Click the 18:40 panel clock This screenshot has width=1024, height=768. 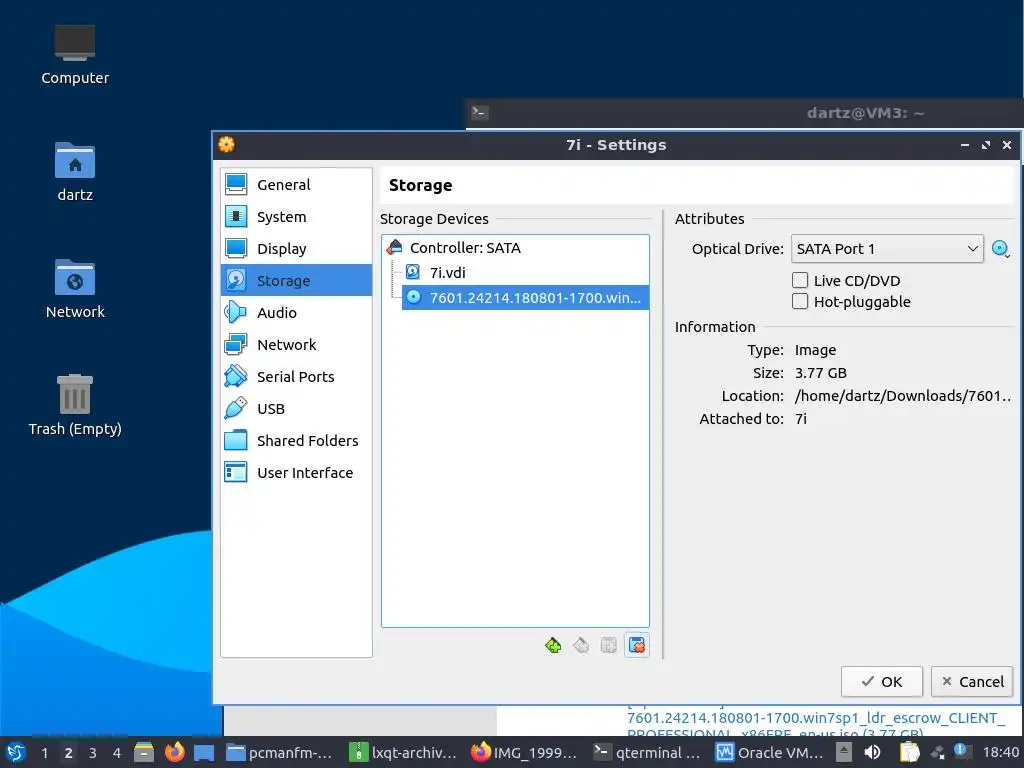click(x=1000, y=753)
